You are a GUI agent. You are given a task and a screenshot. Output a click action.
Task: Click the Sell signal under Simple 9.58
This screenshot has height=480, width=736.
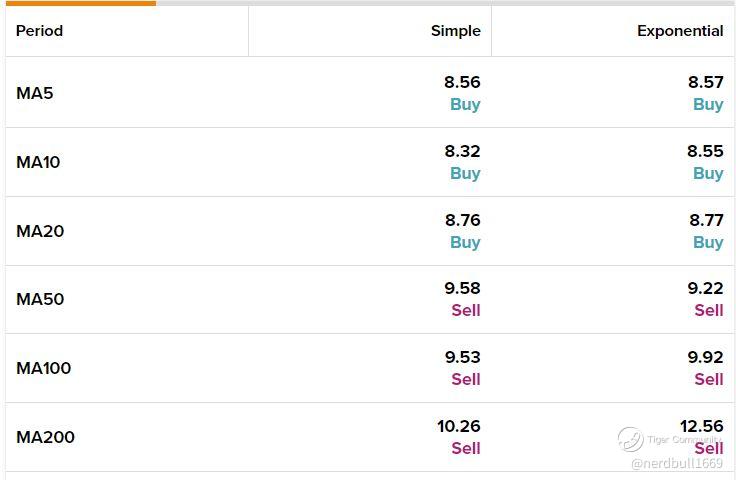click(466, 310)
